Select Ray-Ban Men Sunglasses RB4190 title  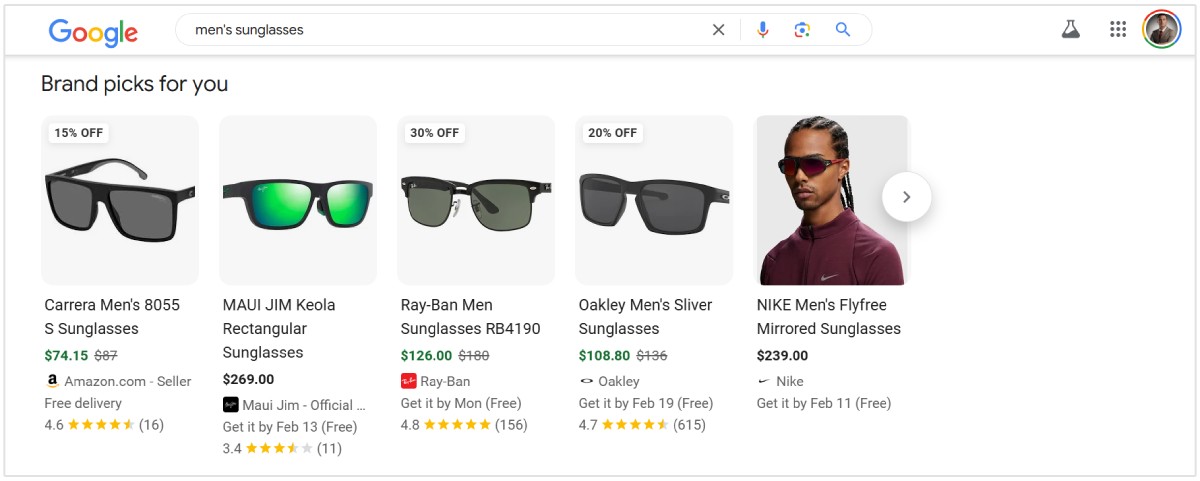point(470,316)
